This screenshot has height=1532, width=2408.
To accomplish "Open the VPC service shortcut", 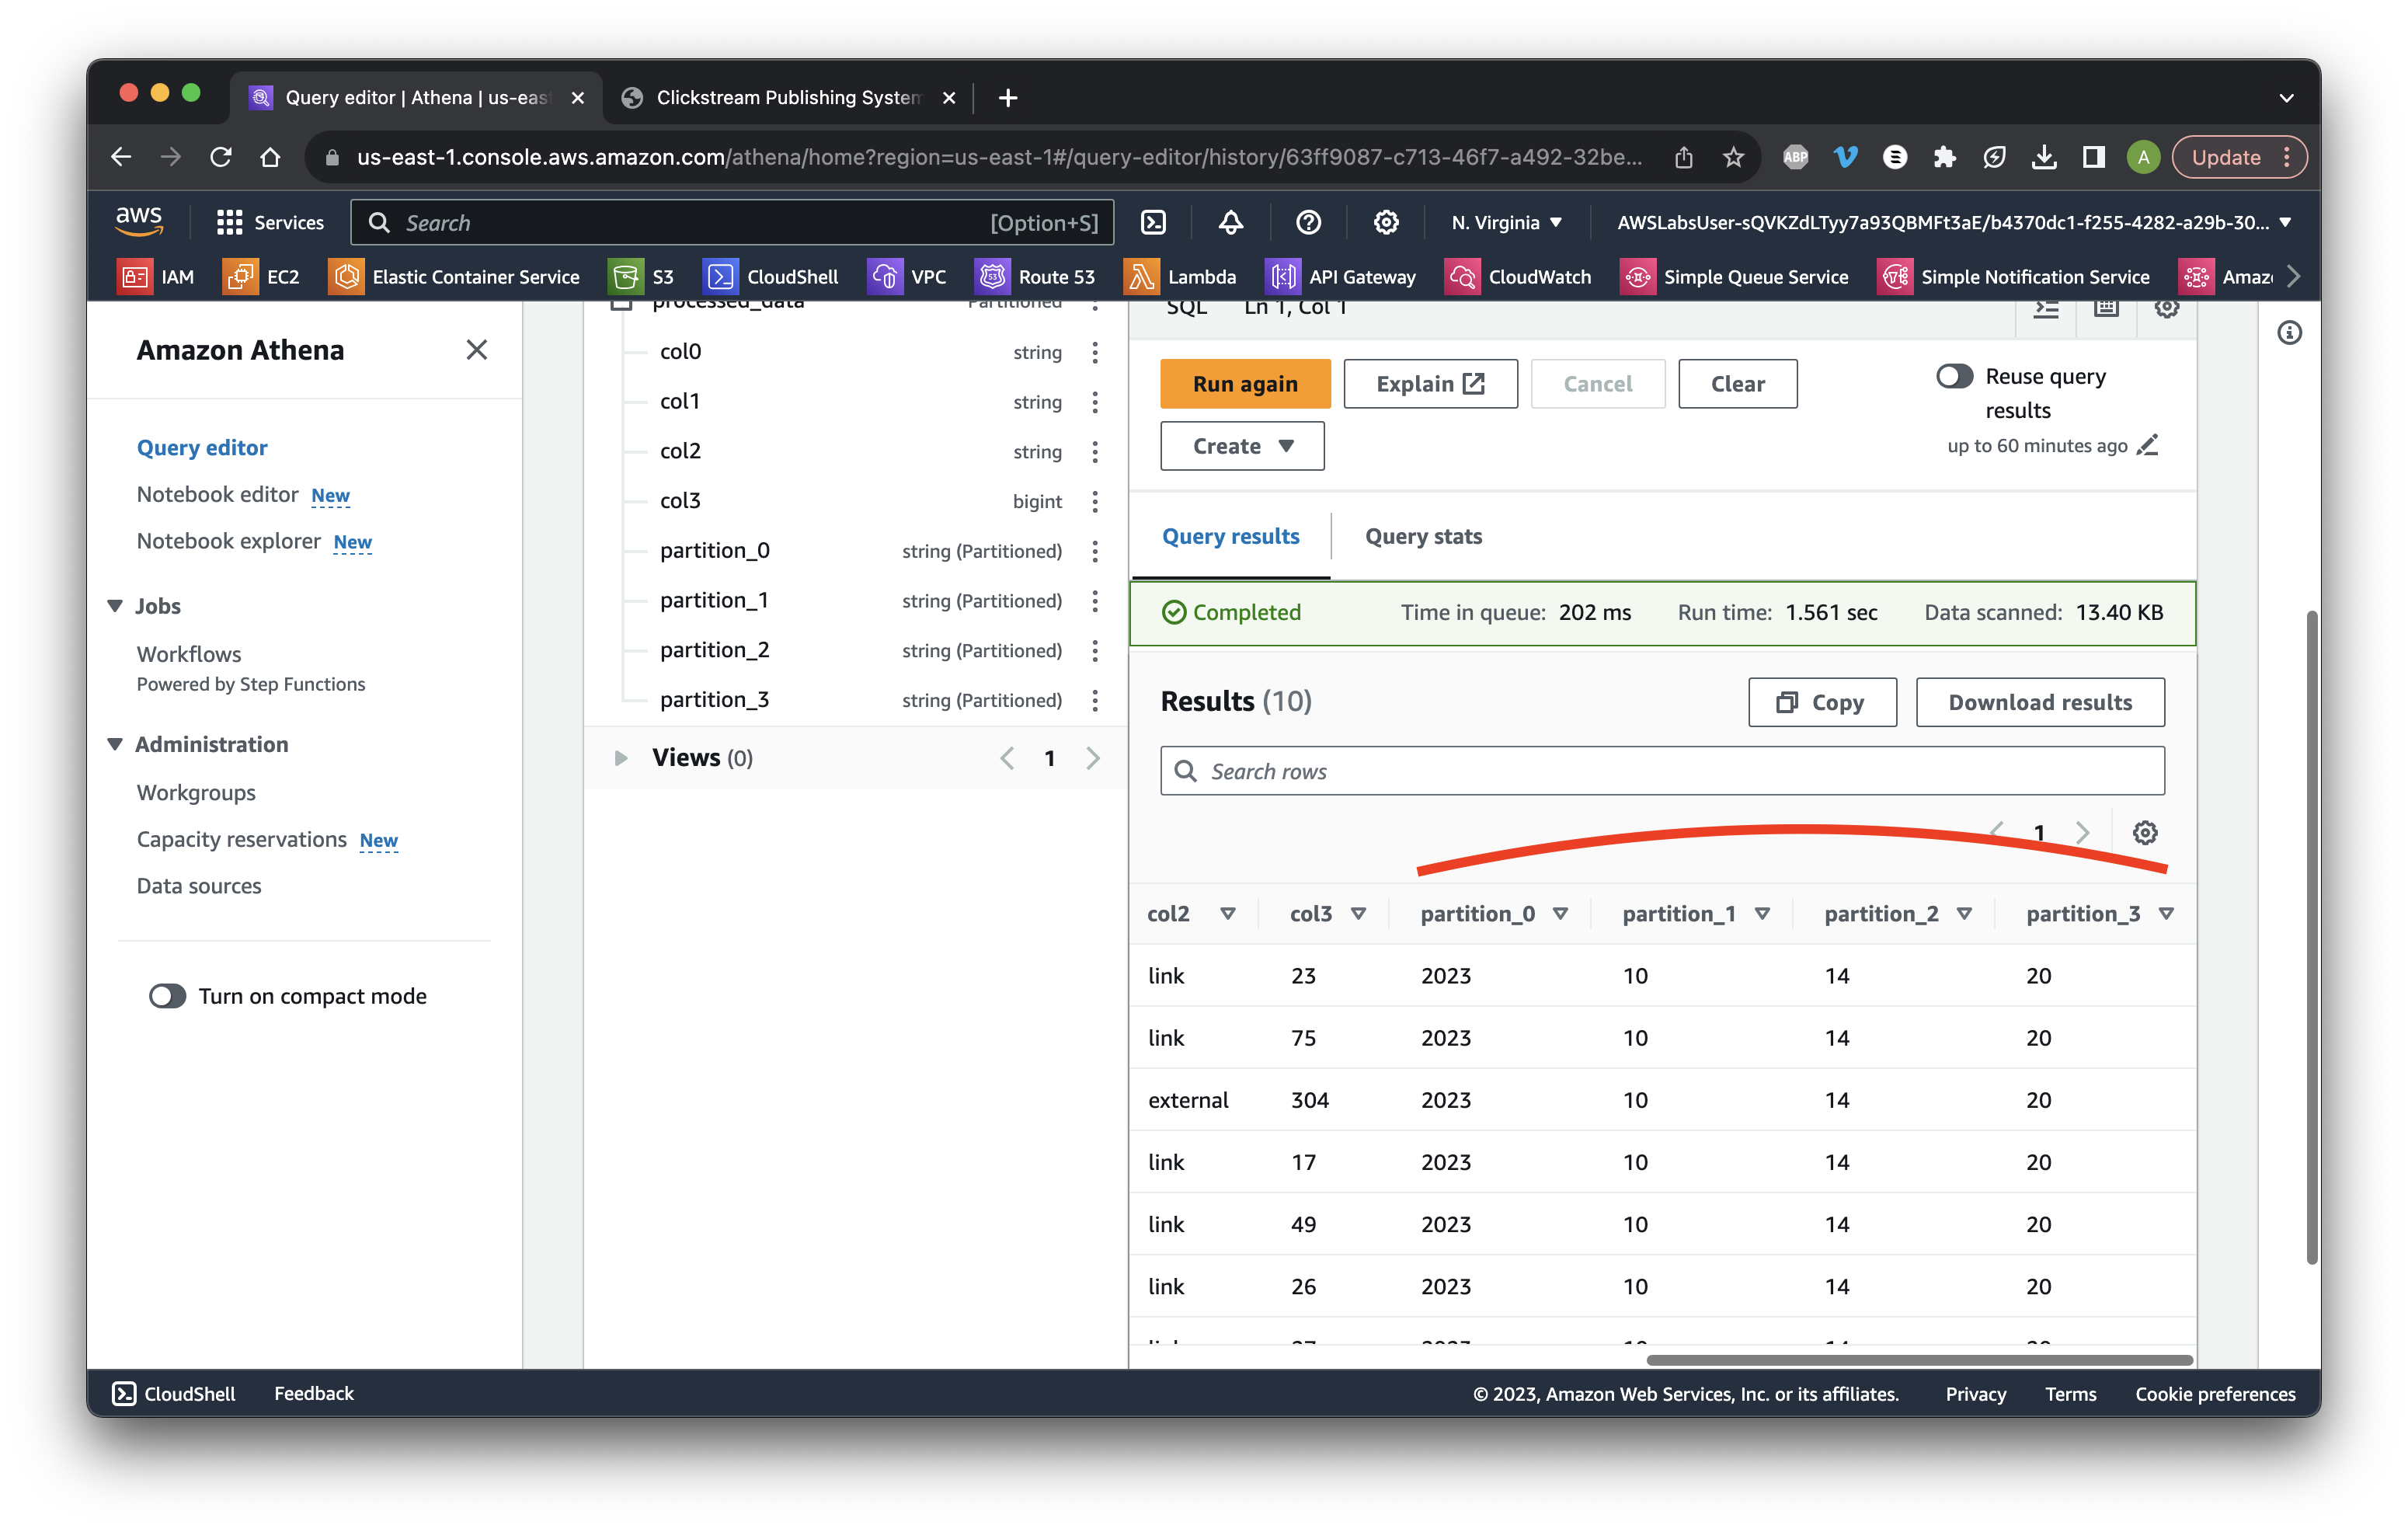I will 907,277.
